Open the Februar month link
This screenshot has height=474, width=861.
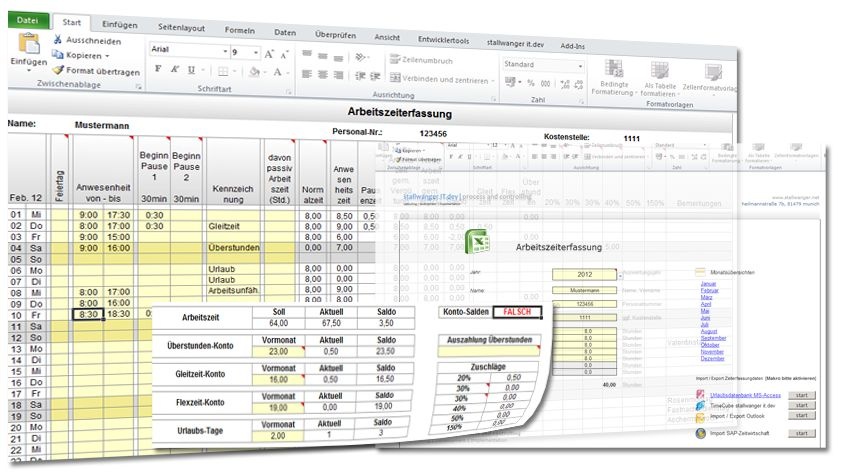[709, 290]
